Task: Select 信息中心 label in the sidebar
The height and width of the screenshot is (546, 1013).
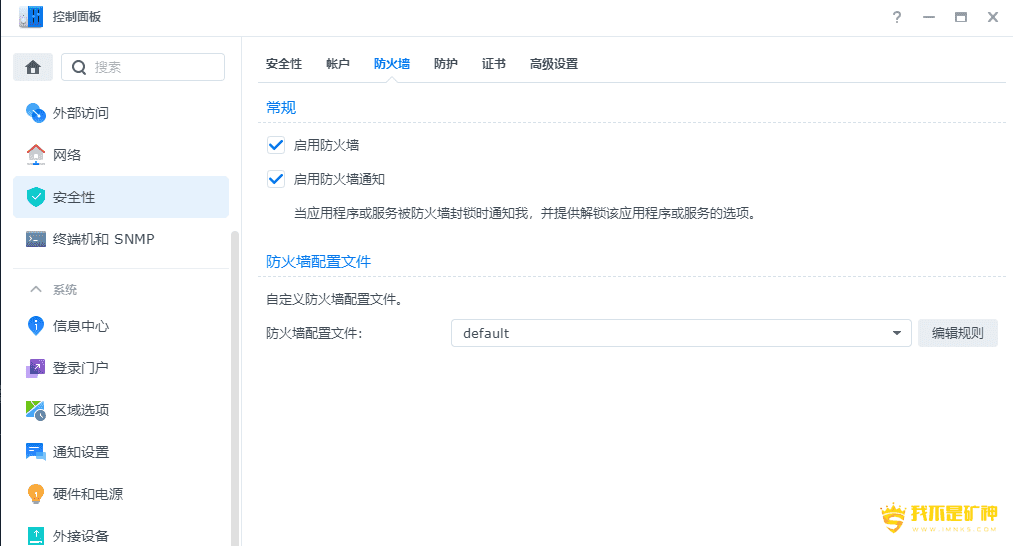Action: click(81, 326)
